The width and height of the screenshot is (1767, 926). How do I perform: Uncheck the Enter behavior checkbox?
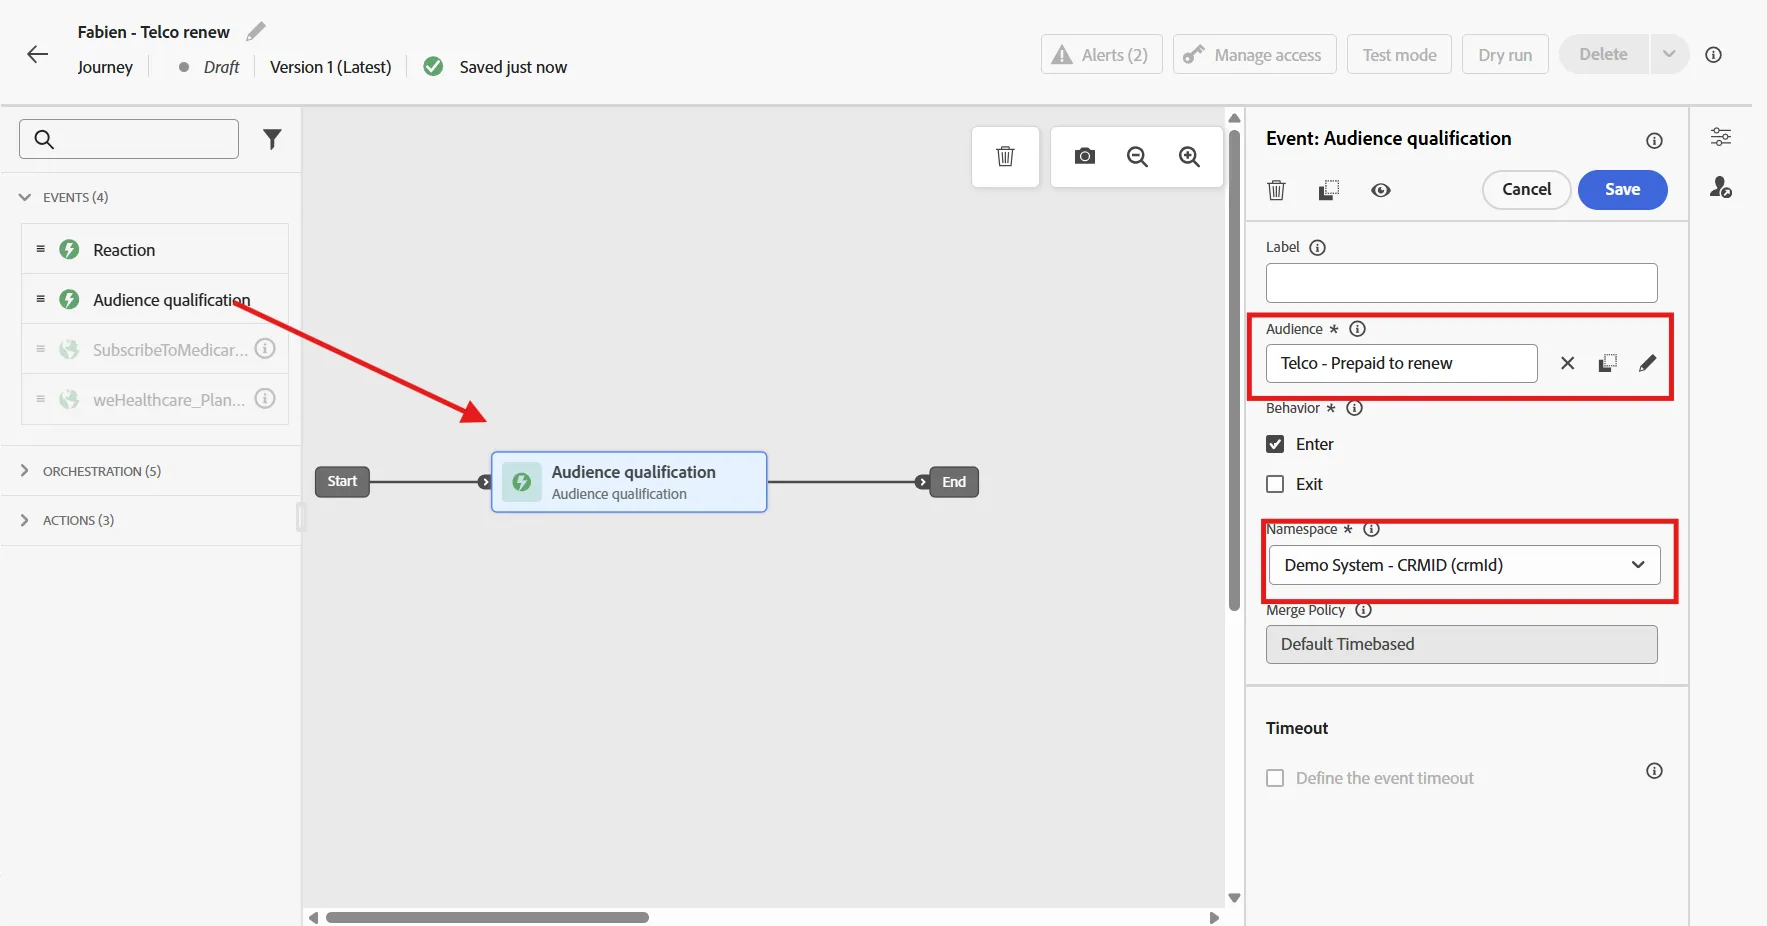coord(1275,444)
